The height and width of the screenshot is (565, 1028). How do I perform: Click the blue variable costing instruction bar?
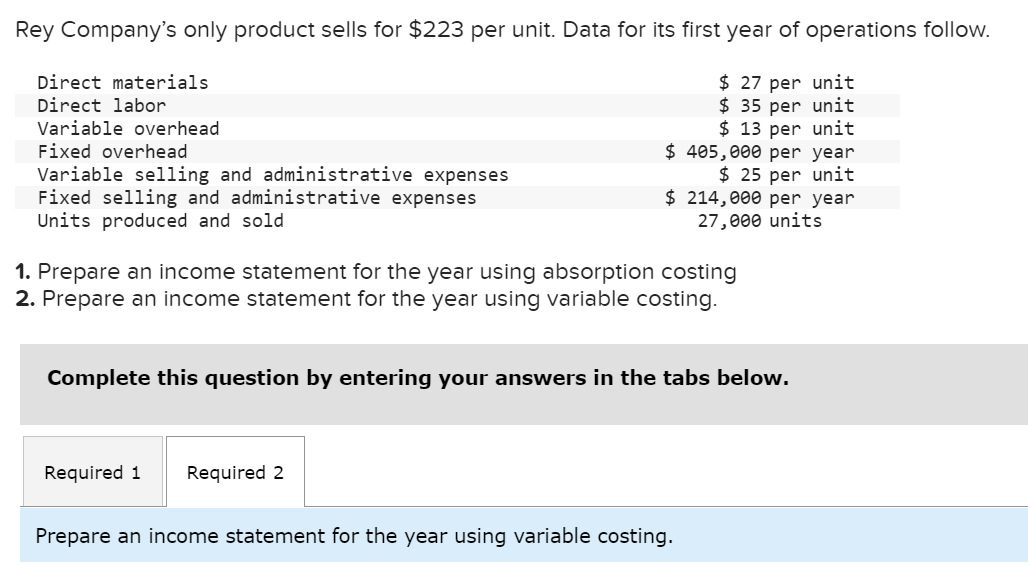(x=354, y=536)
